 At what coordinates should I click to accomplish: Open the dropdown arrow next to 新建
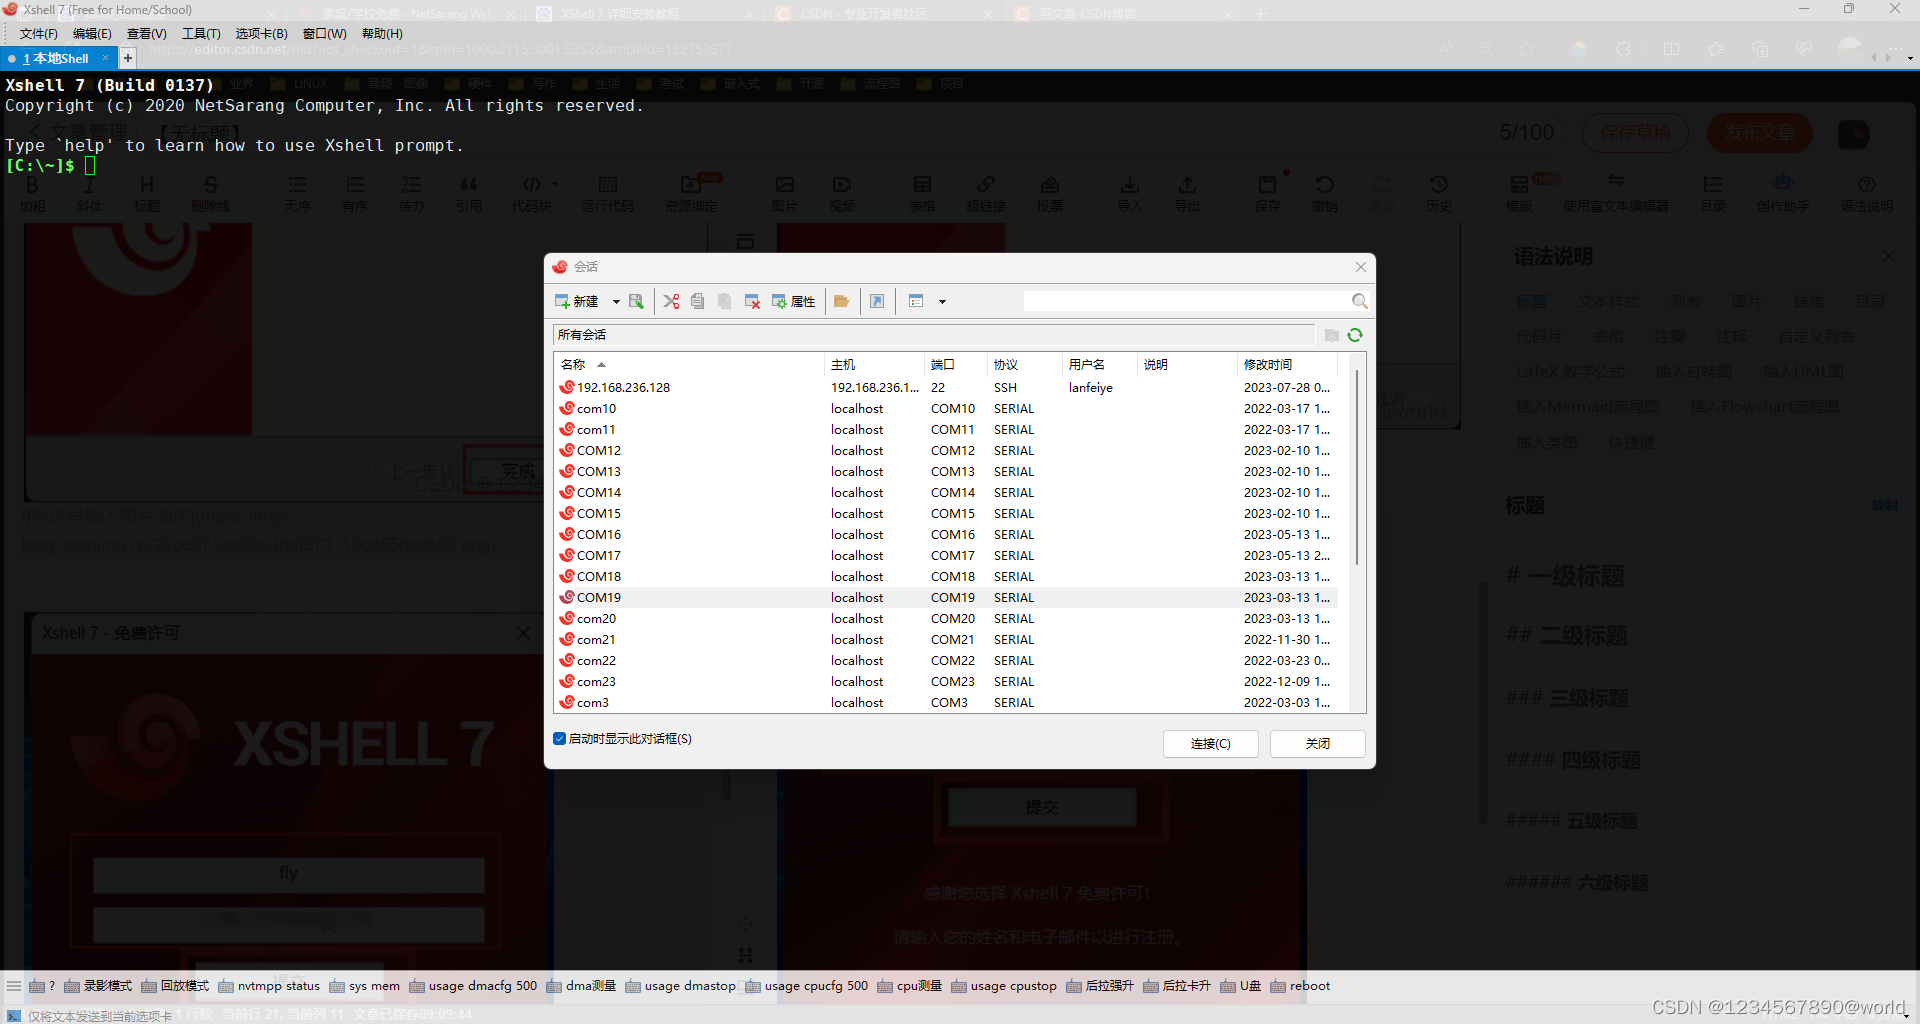point(616,301)
